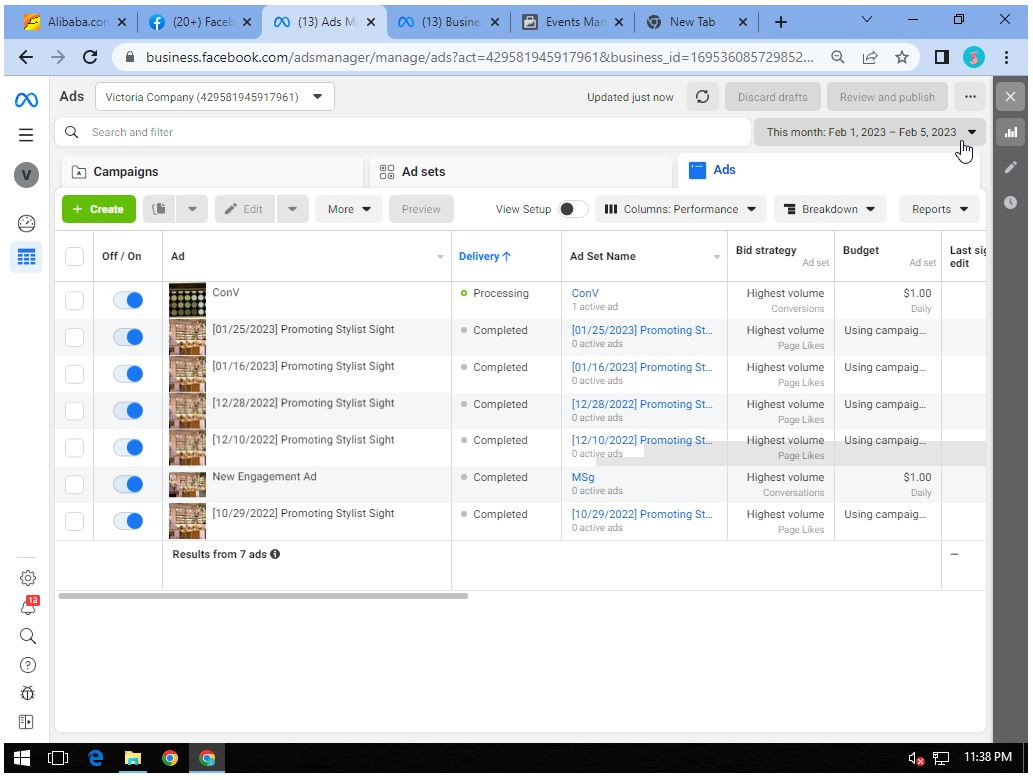The image size is (1033, 780).
Task: Open File Explorer from the taskbar
Action: [x=132, y=758]
